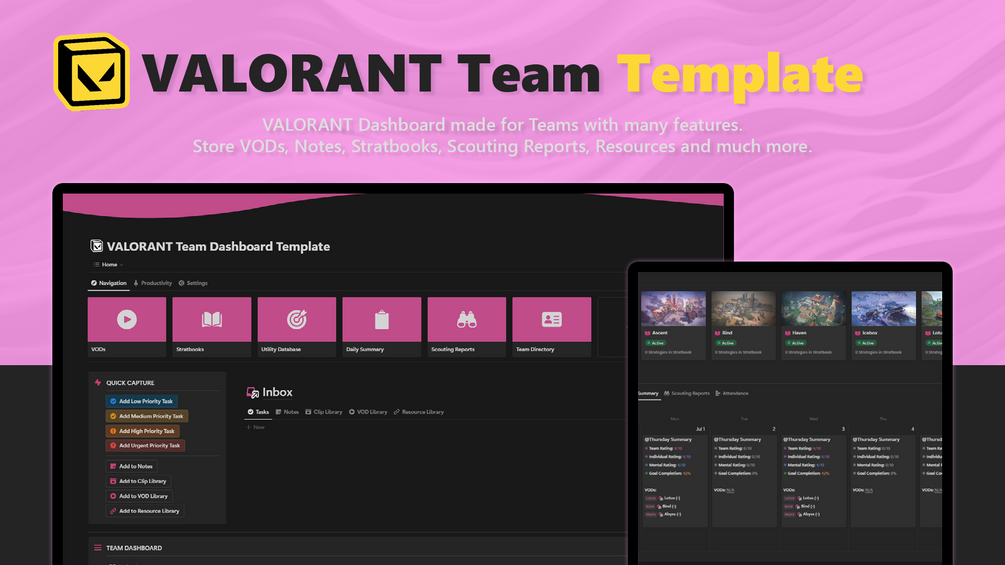Open the Stratbooks open-book icon card
This screenshot has height=565, width=1005.
(x=212, y=326)
